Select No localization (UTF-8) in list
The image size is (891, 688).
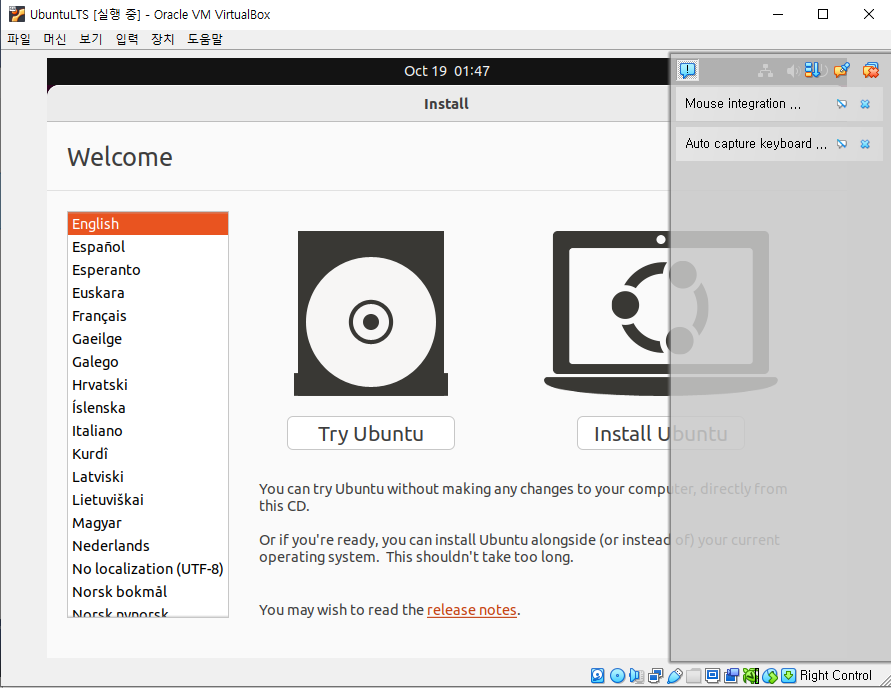point(148,569)
